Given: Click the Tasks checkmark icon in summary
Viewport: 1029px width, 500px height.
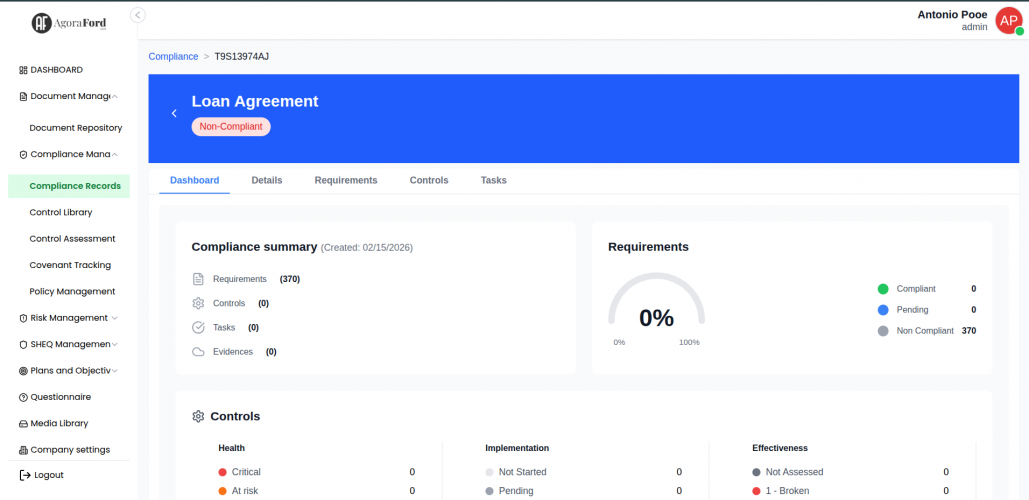Looking at the screenshot, I should click(x=198, y=327).
